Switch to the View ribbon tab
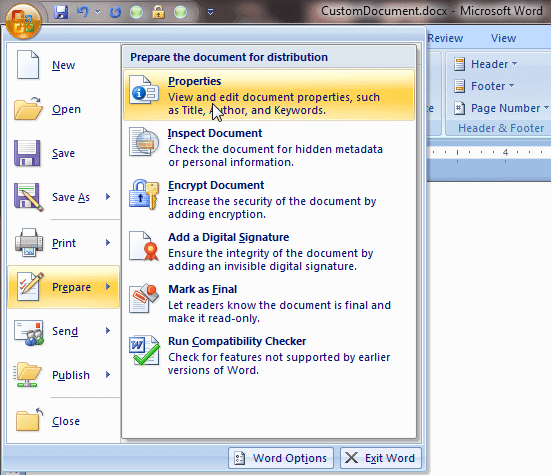Screen dimensions: 552x476 point(503,38)
